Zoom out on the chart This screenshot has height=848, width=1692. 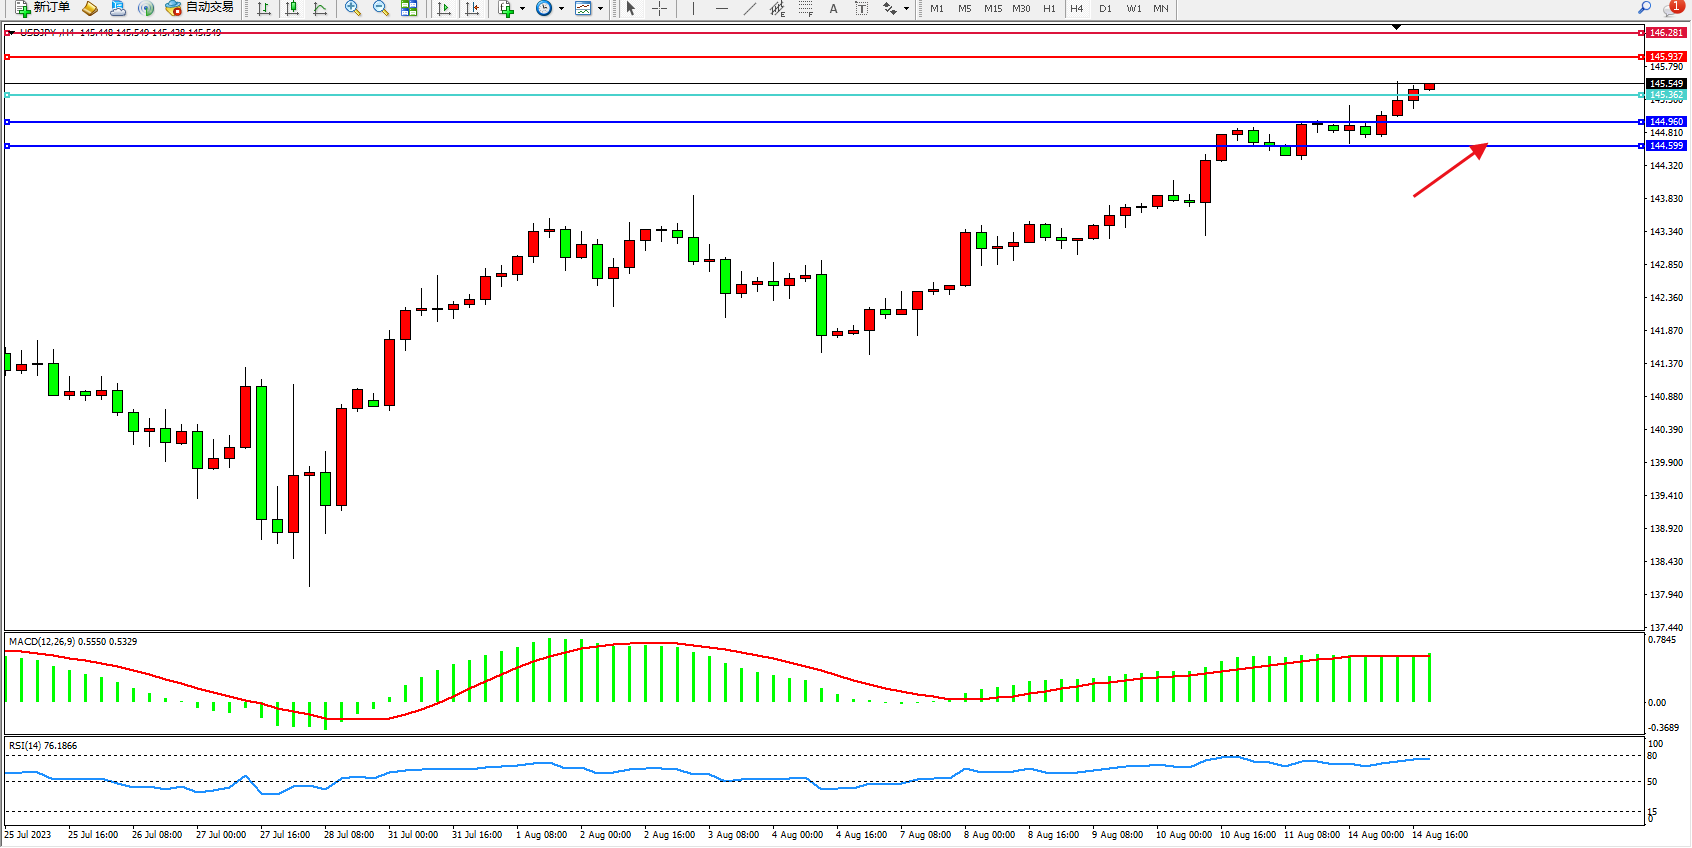(x=381, y=8)
